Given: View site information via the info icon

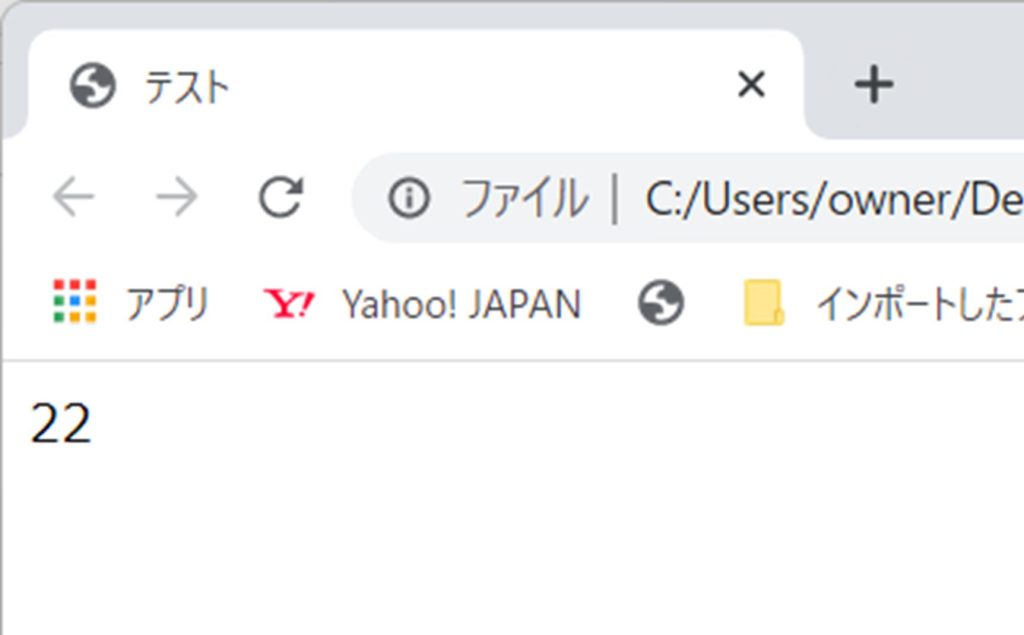Looking at the screenshot, I should [x=409, y=199].
